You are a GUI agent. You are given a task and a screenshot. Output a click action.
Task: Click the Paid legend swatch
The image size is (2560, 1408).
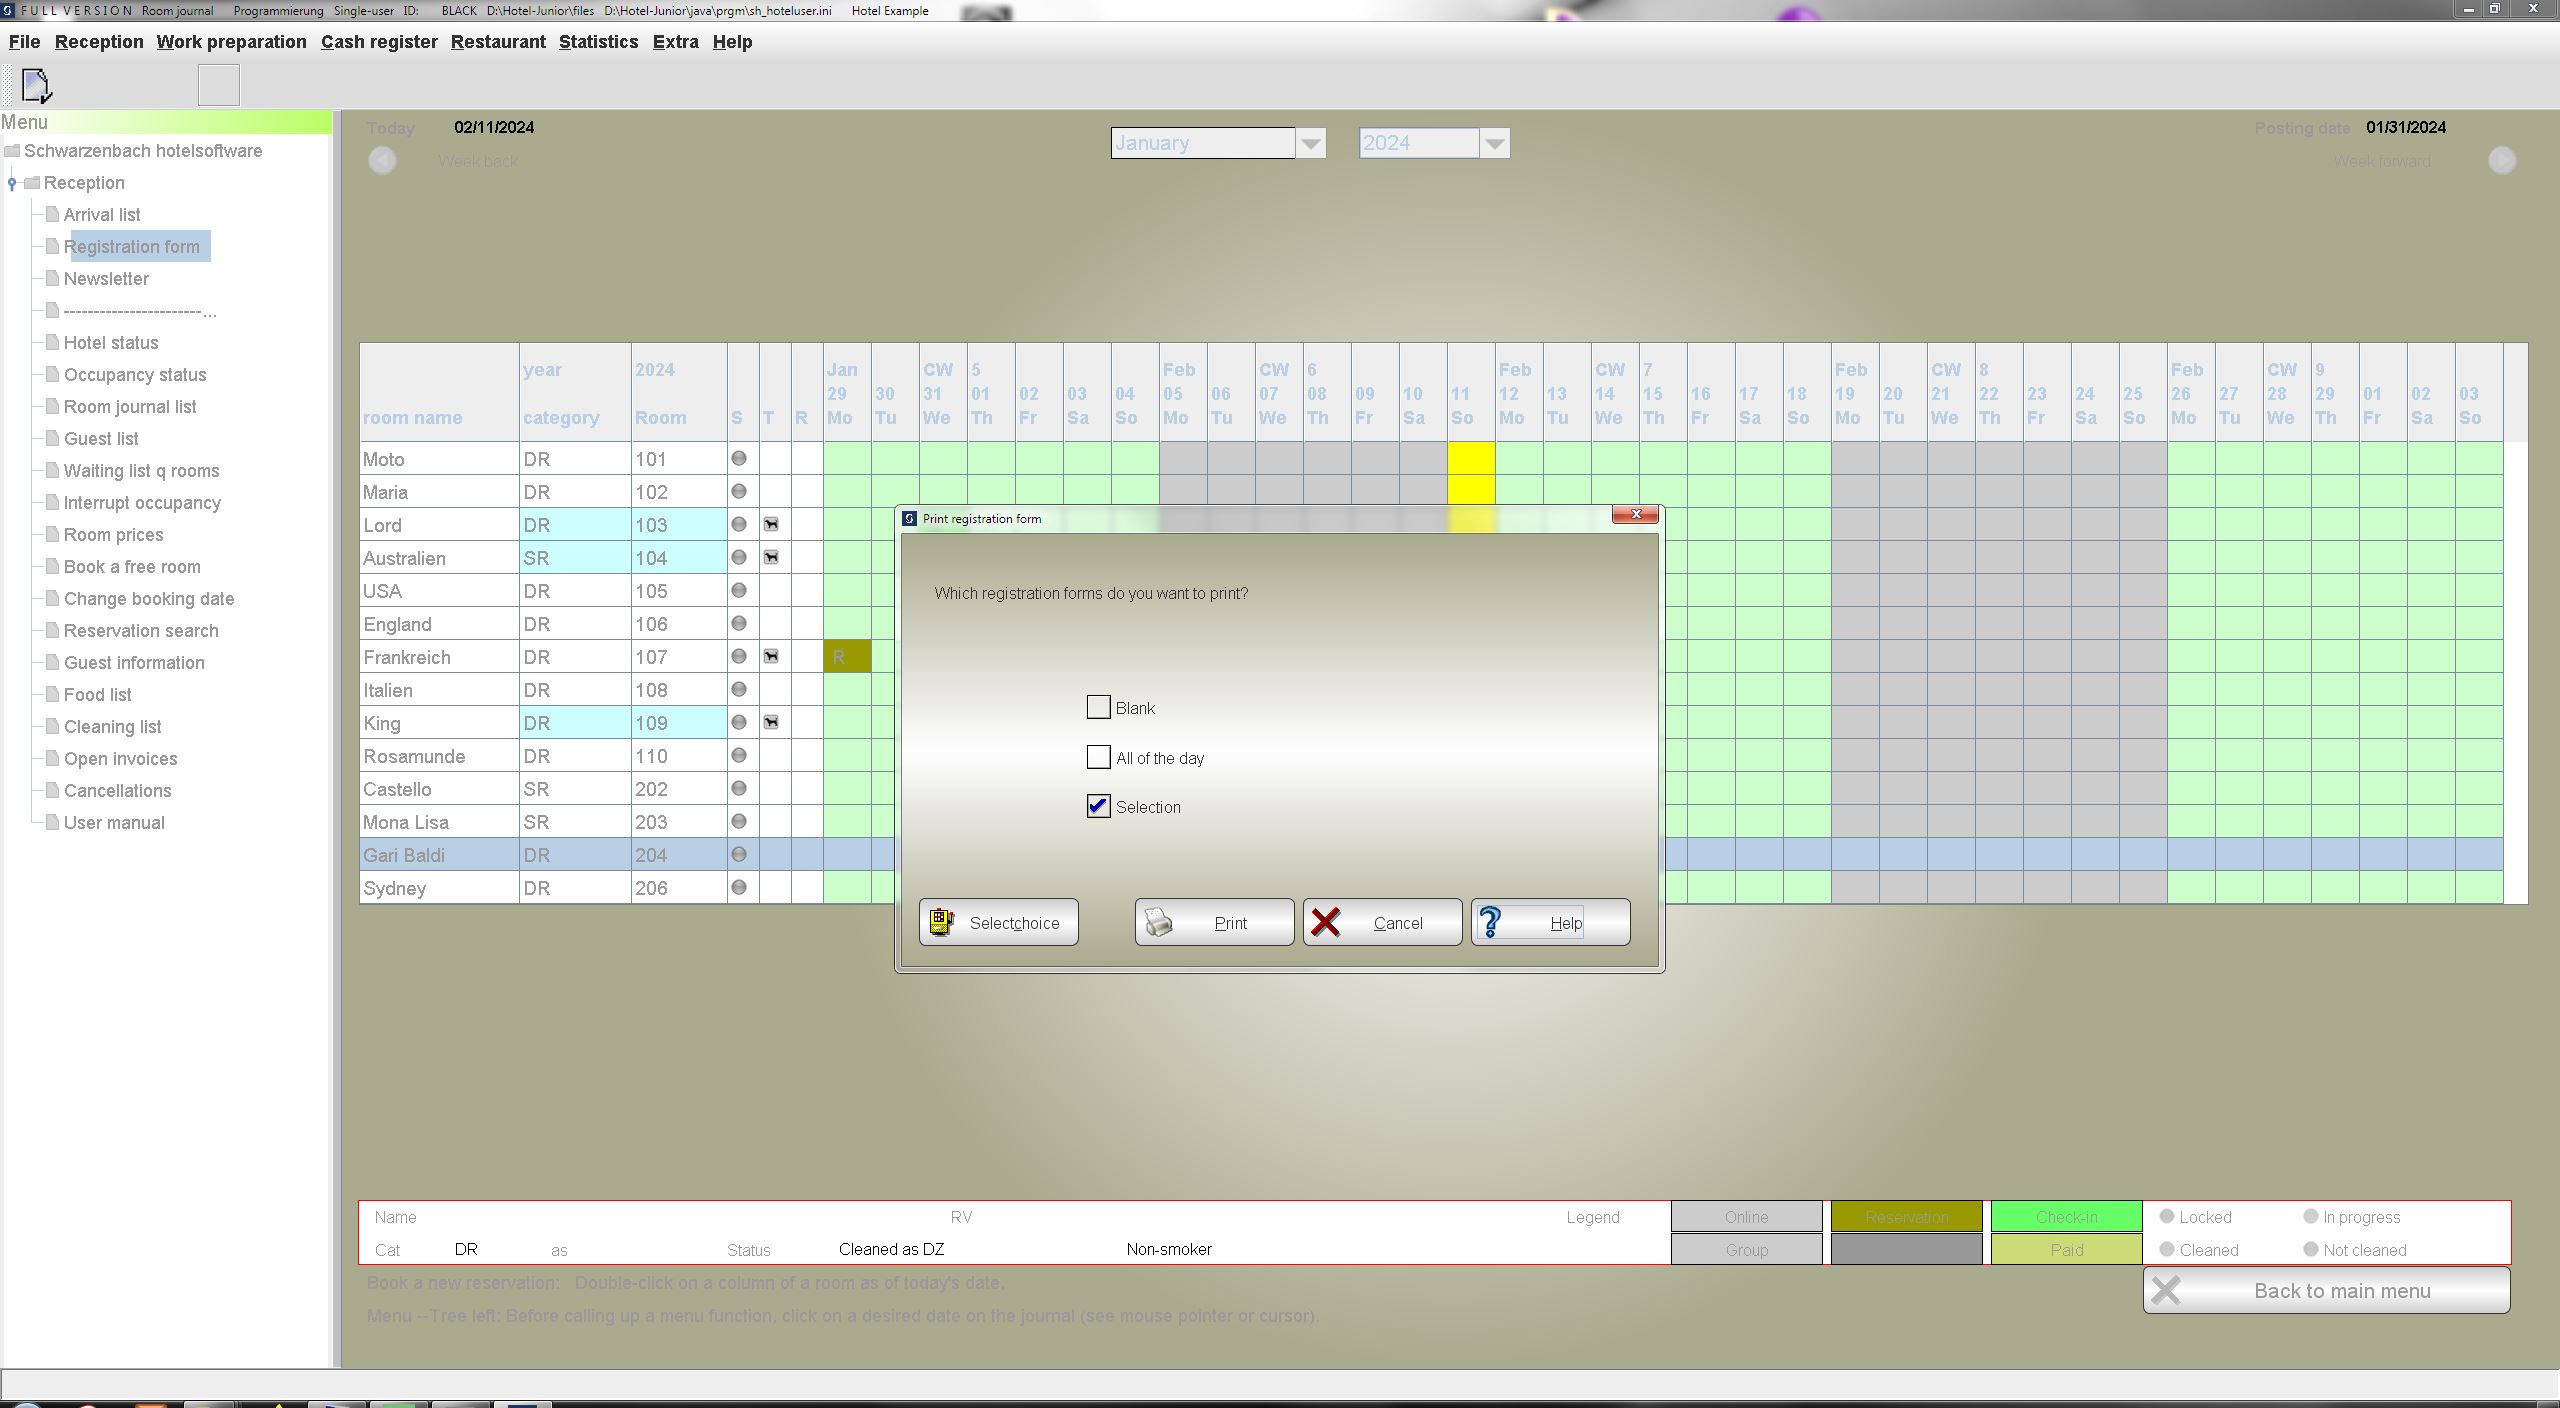point(2066,1249)
